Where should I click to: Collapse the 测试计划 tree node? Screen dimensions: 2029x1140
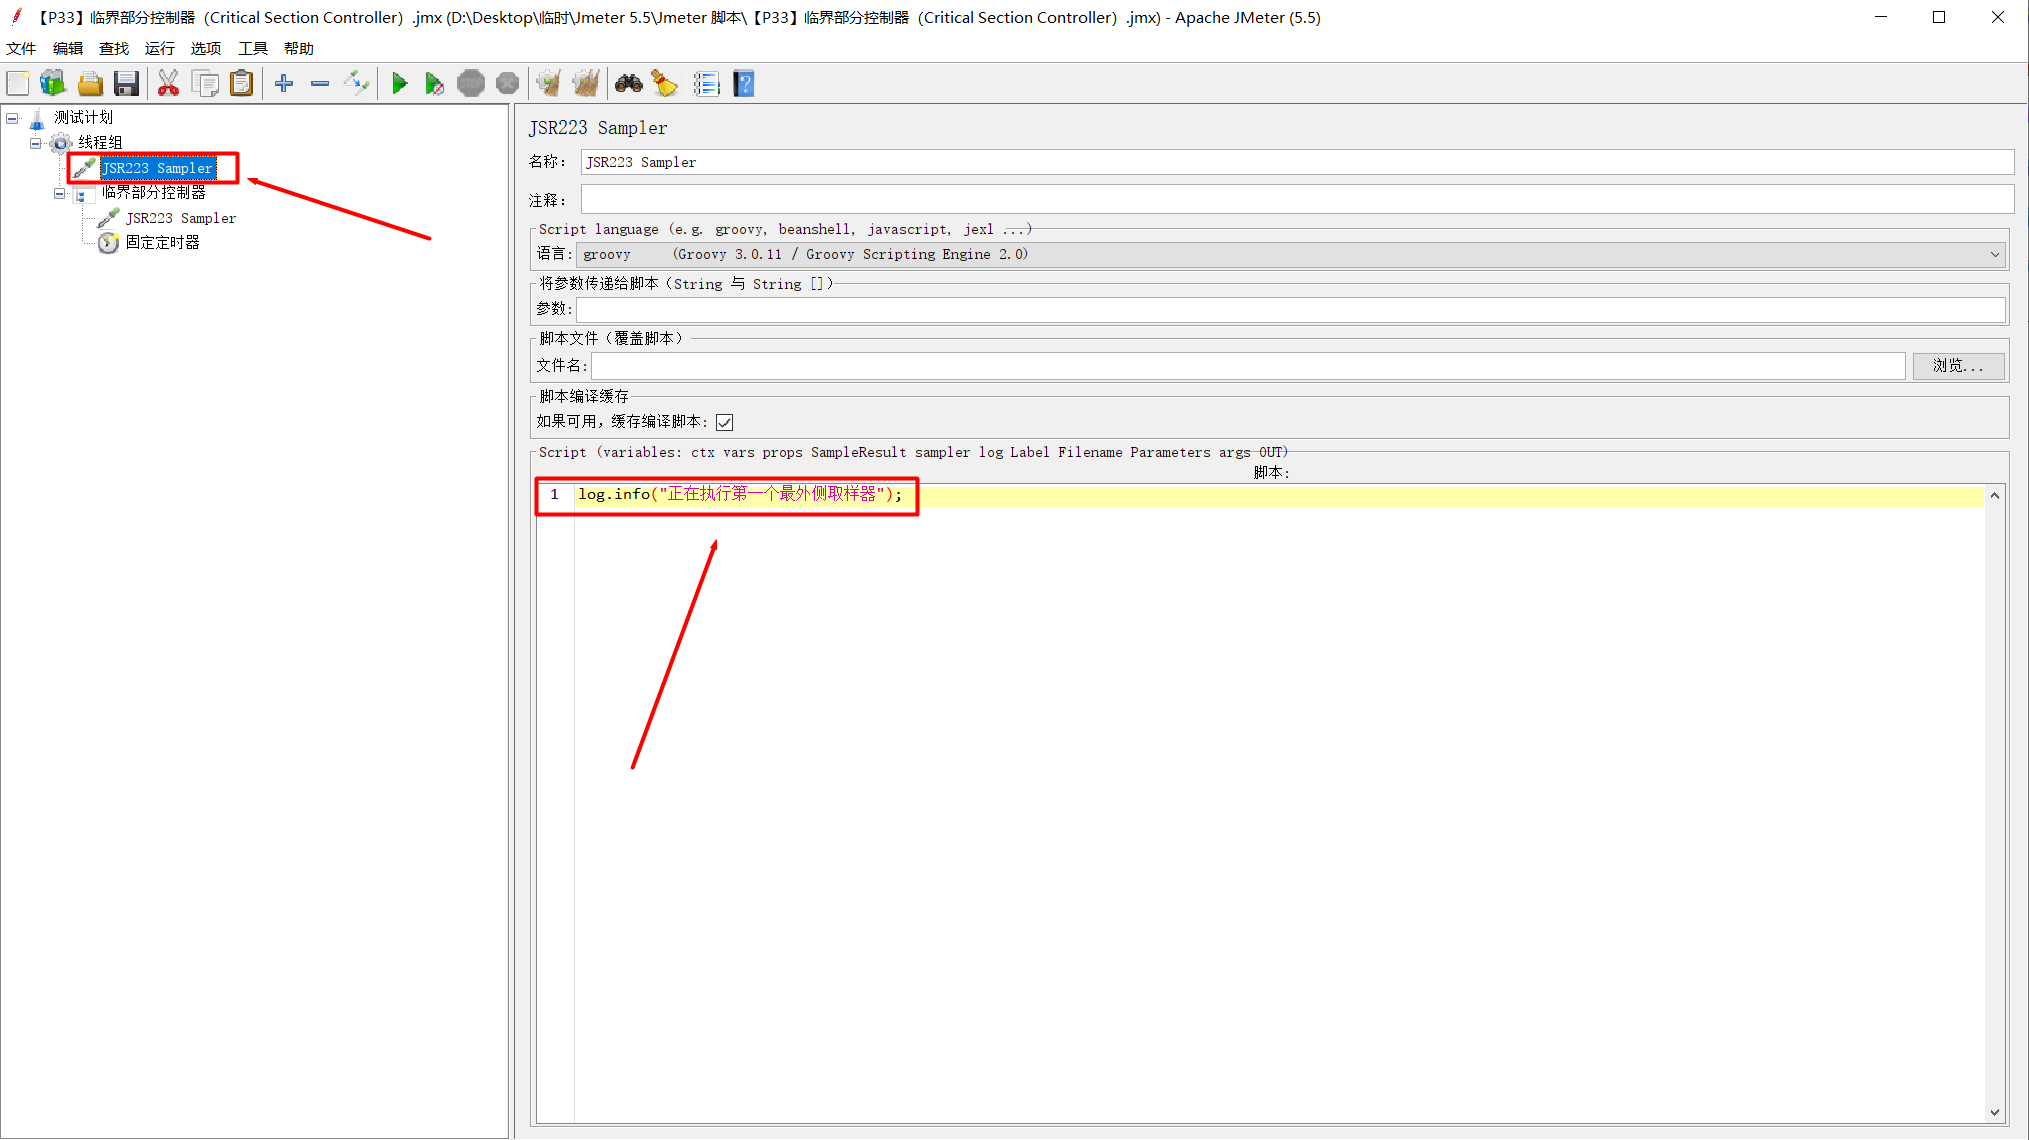tap(12, 119)
